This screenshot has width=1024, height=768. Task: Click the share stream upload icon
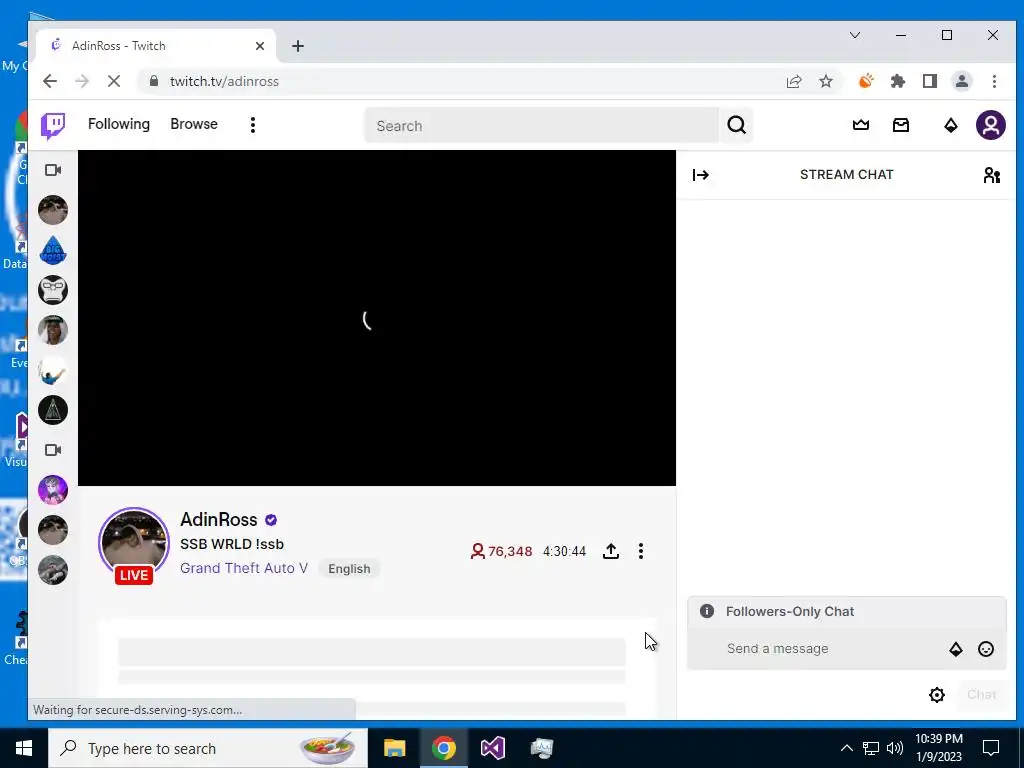point(611,551)
